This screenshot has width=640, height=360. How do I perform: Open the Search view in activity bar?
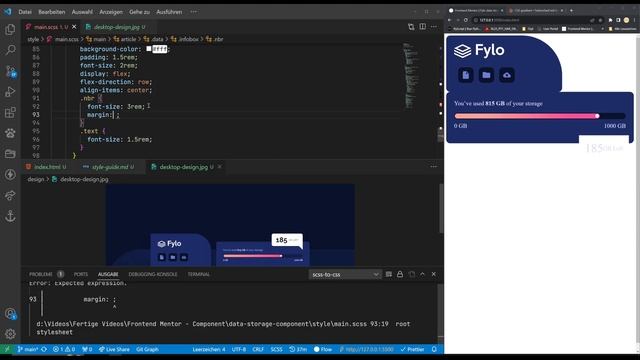pos(10,50)
